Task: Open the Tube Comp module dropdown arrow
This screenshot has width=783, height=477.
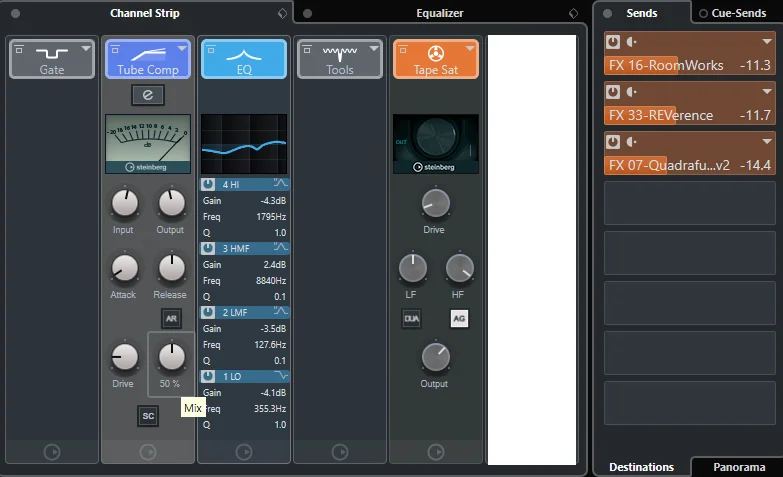Action: [182, 48]
